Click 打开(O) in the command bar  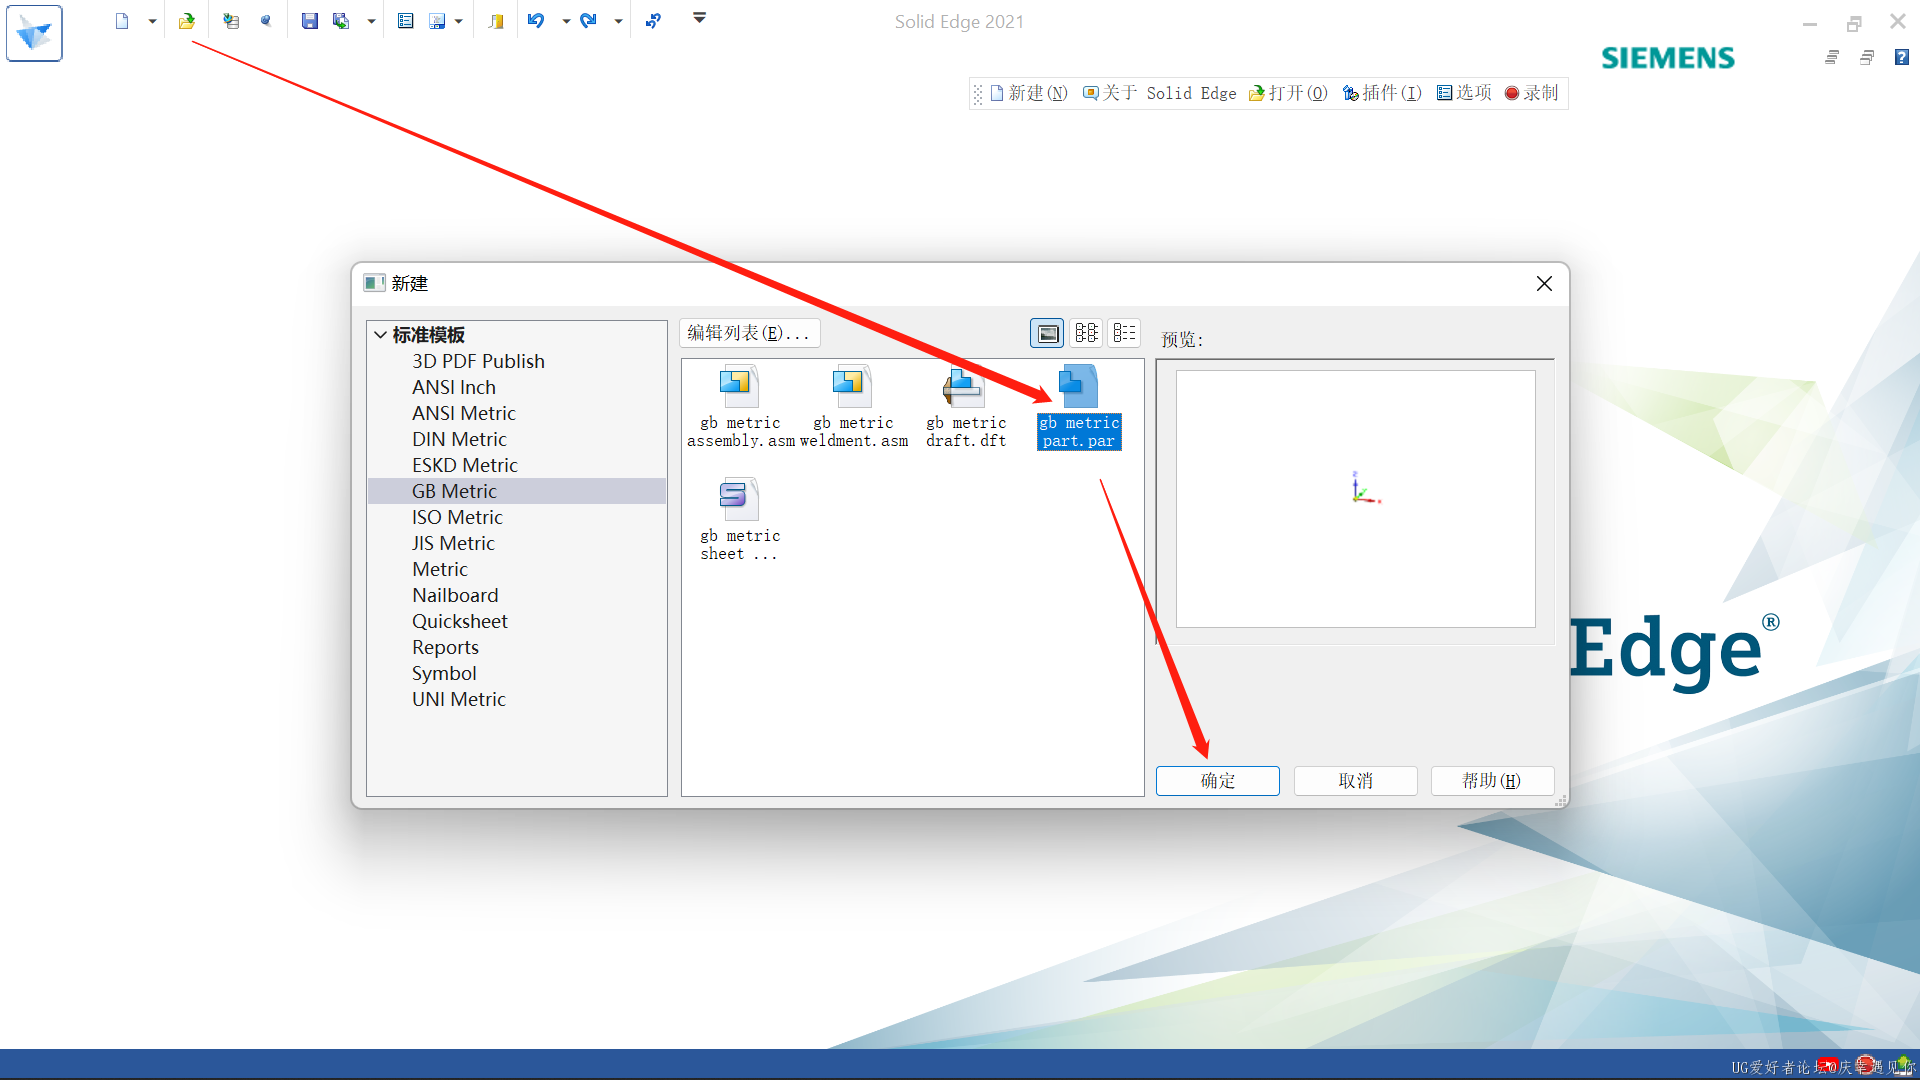[1288, 93]
